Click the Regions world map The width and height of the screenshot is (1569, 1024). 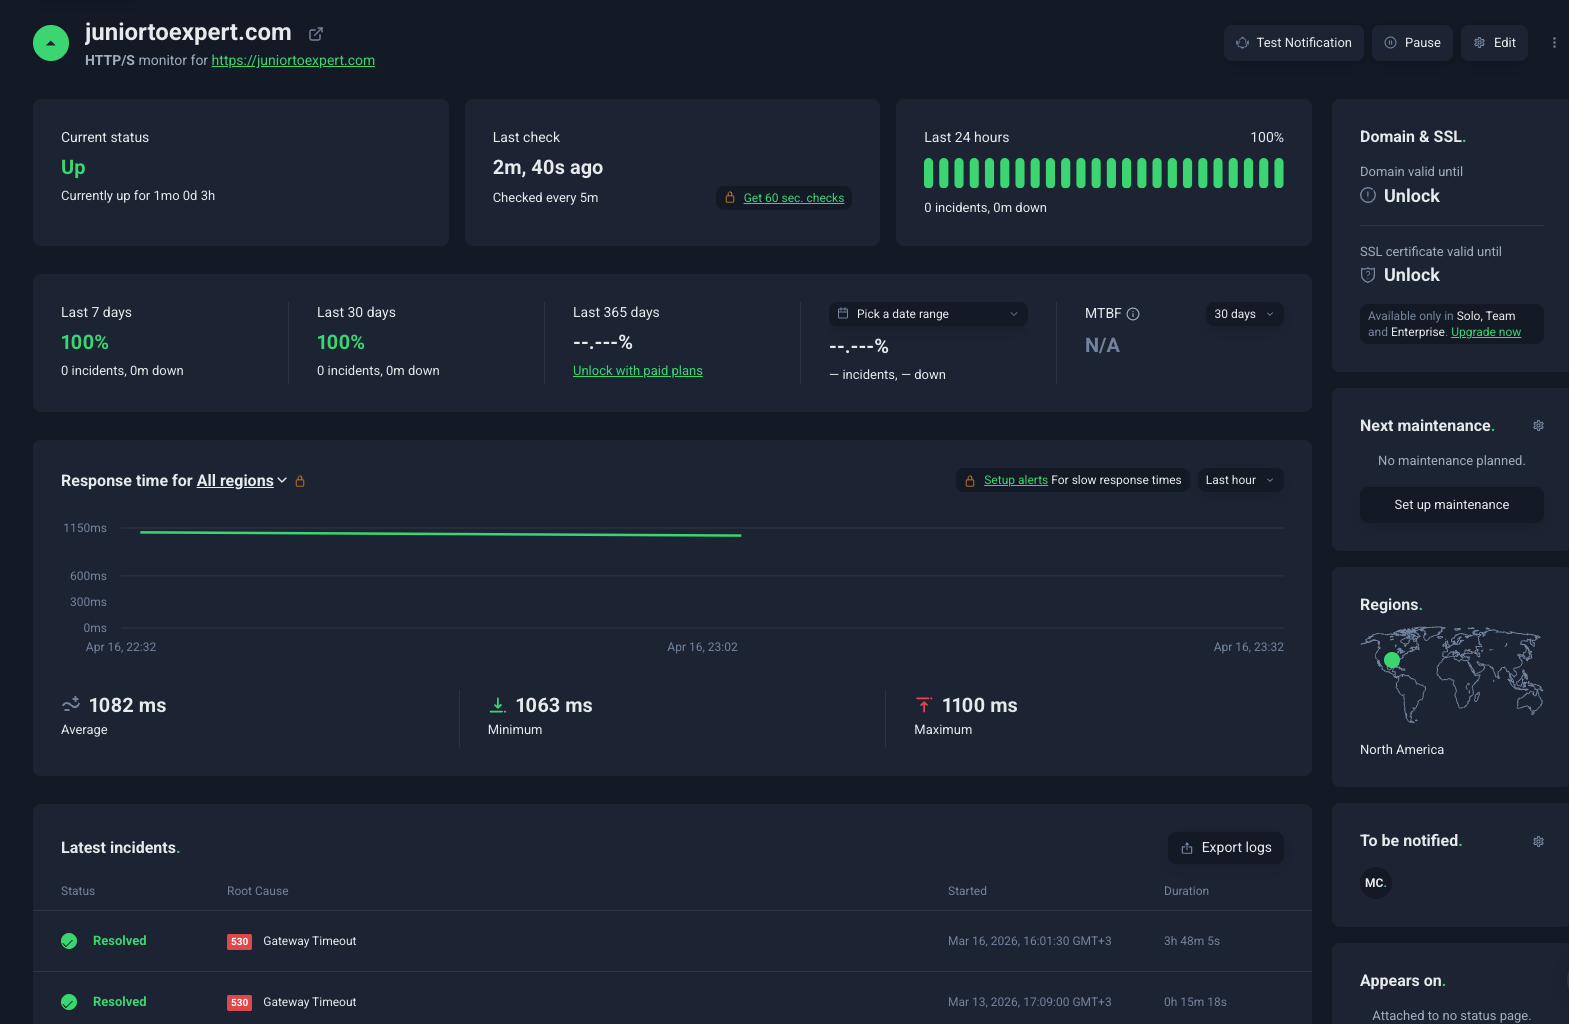(x=1451, y=675)
